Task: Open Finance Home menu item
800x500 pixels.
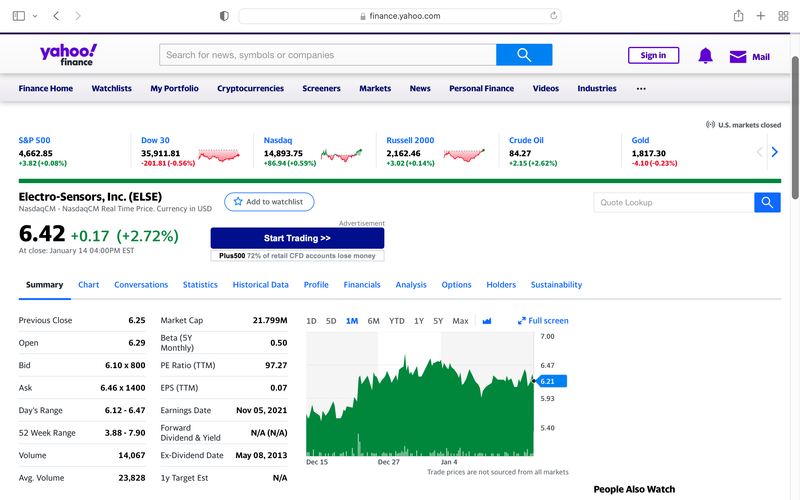Action: click(46, 88)
